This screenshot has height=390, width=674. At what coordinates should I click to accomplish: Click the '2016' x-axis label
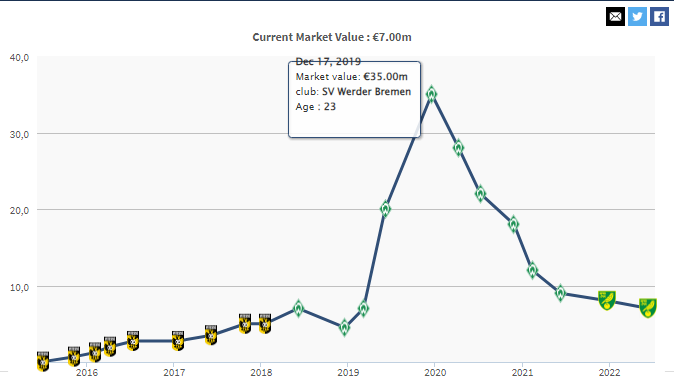(x=87, y=372)
